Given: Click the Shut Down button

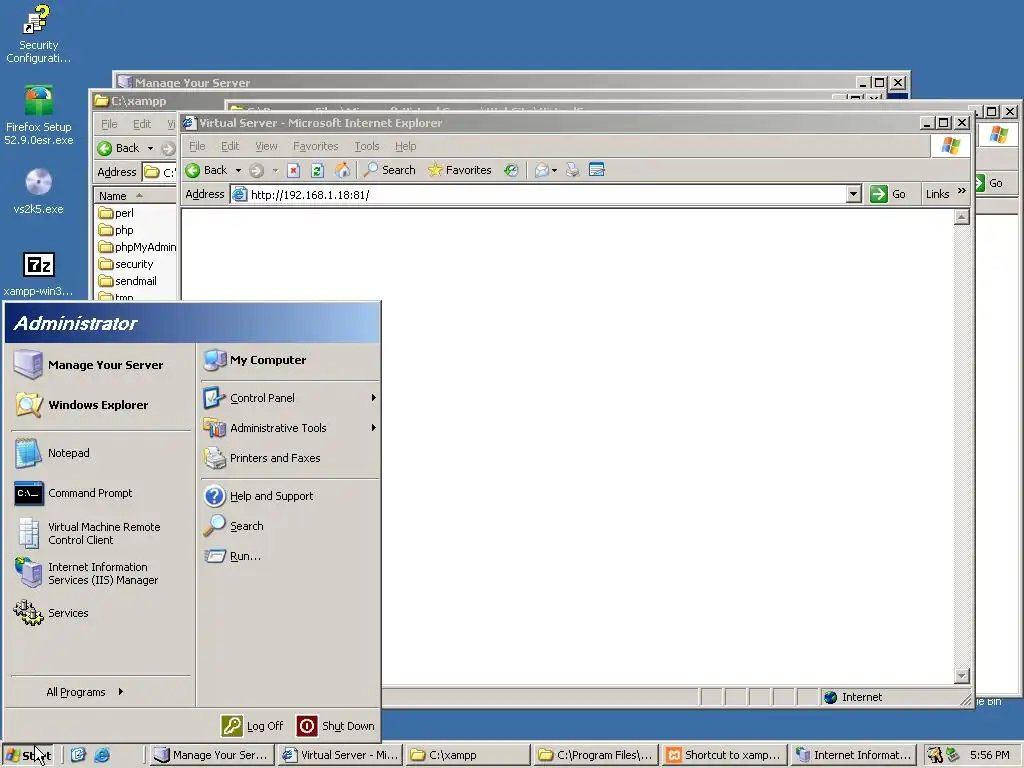Looking at the screenshot, I should pos(336,726).
